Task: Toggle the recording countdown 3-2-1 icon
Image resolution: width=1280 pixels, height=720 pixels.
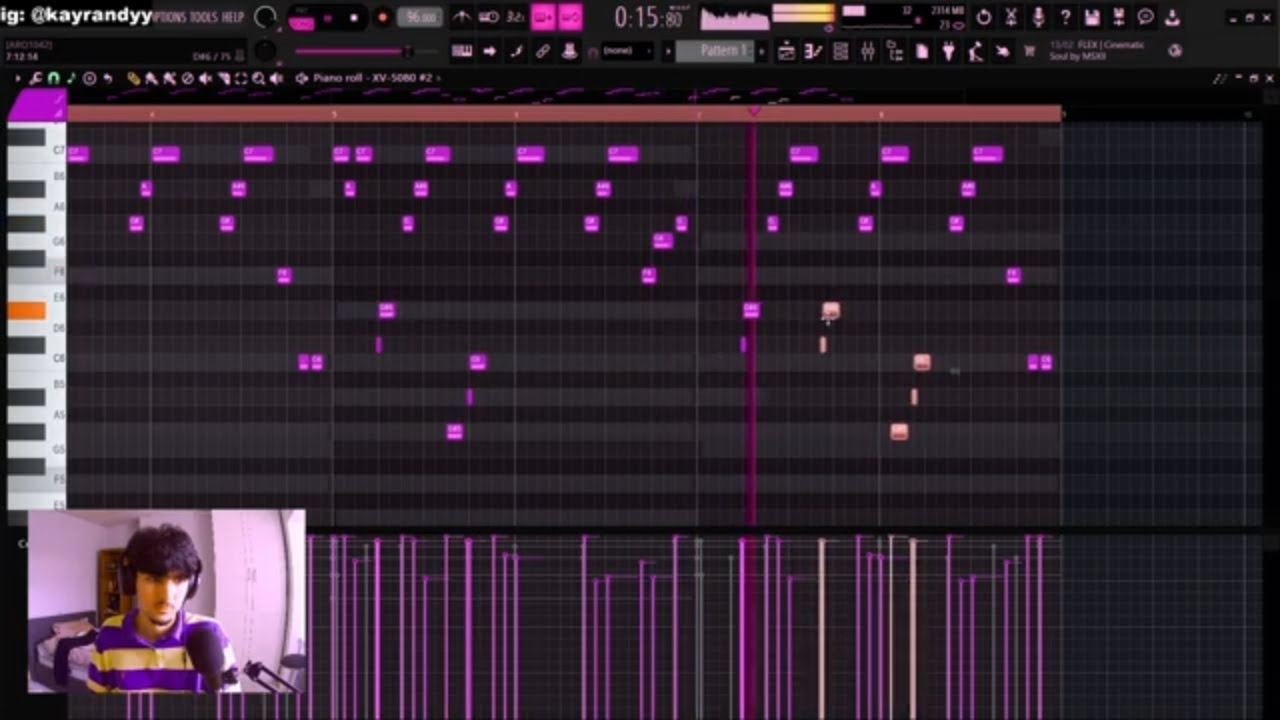Action: (515, 17)
